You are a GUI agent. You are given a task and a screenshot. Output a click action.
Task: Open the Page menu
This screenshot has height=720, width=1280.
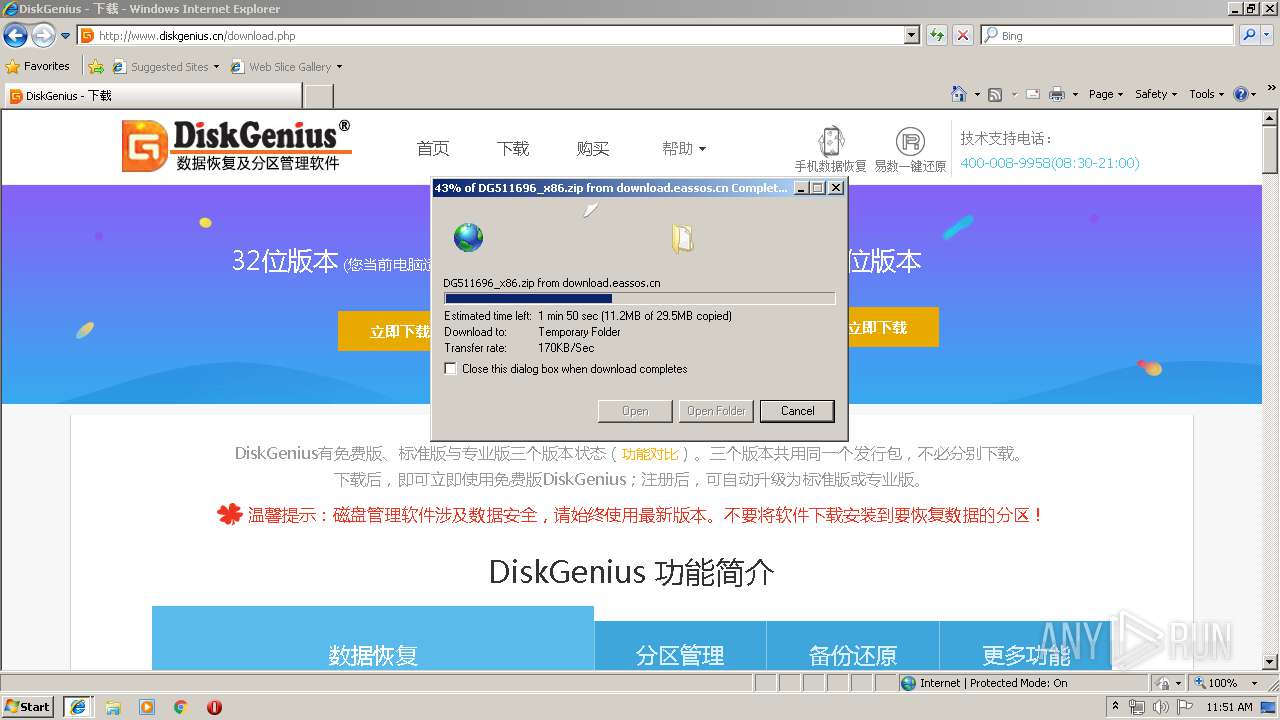tap(1105, 94)
